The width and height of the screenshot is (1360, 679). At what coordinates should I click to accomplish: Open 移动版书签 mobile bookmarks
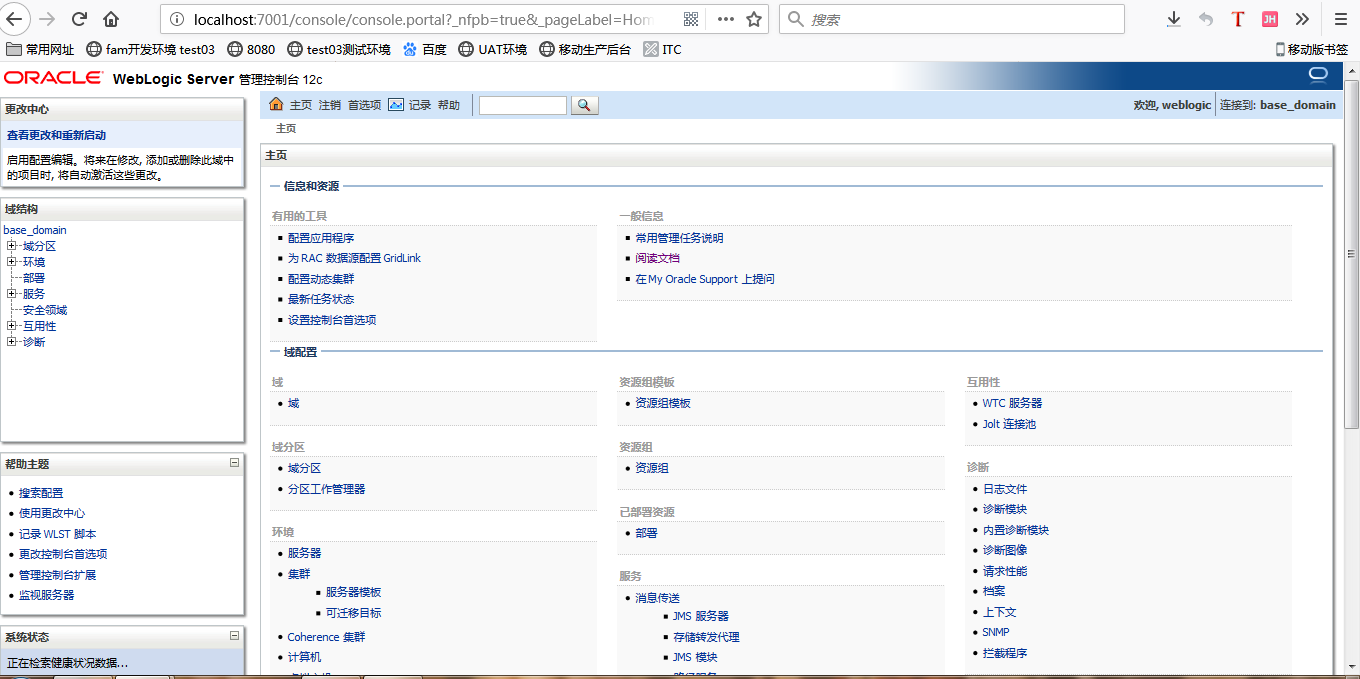coord(1311,49)
